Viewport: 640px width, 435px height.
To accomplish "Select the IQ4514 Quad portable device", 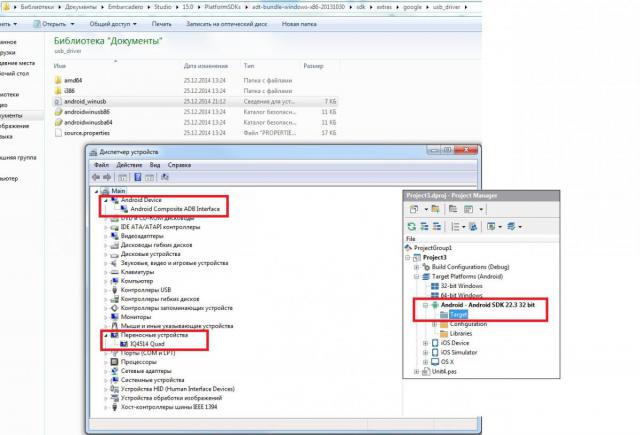I will (147, 344).
